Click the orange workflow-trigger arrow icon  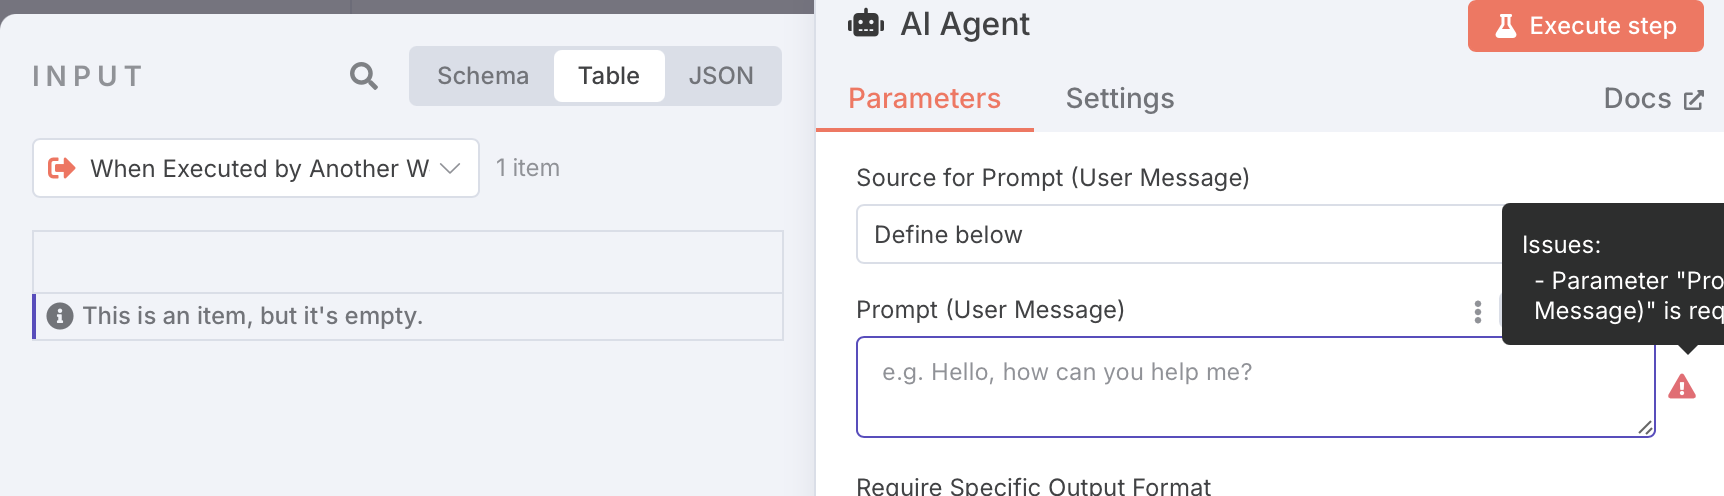(62, 168)
